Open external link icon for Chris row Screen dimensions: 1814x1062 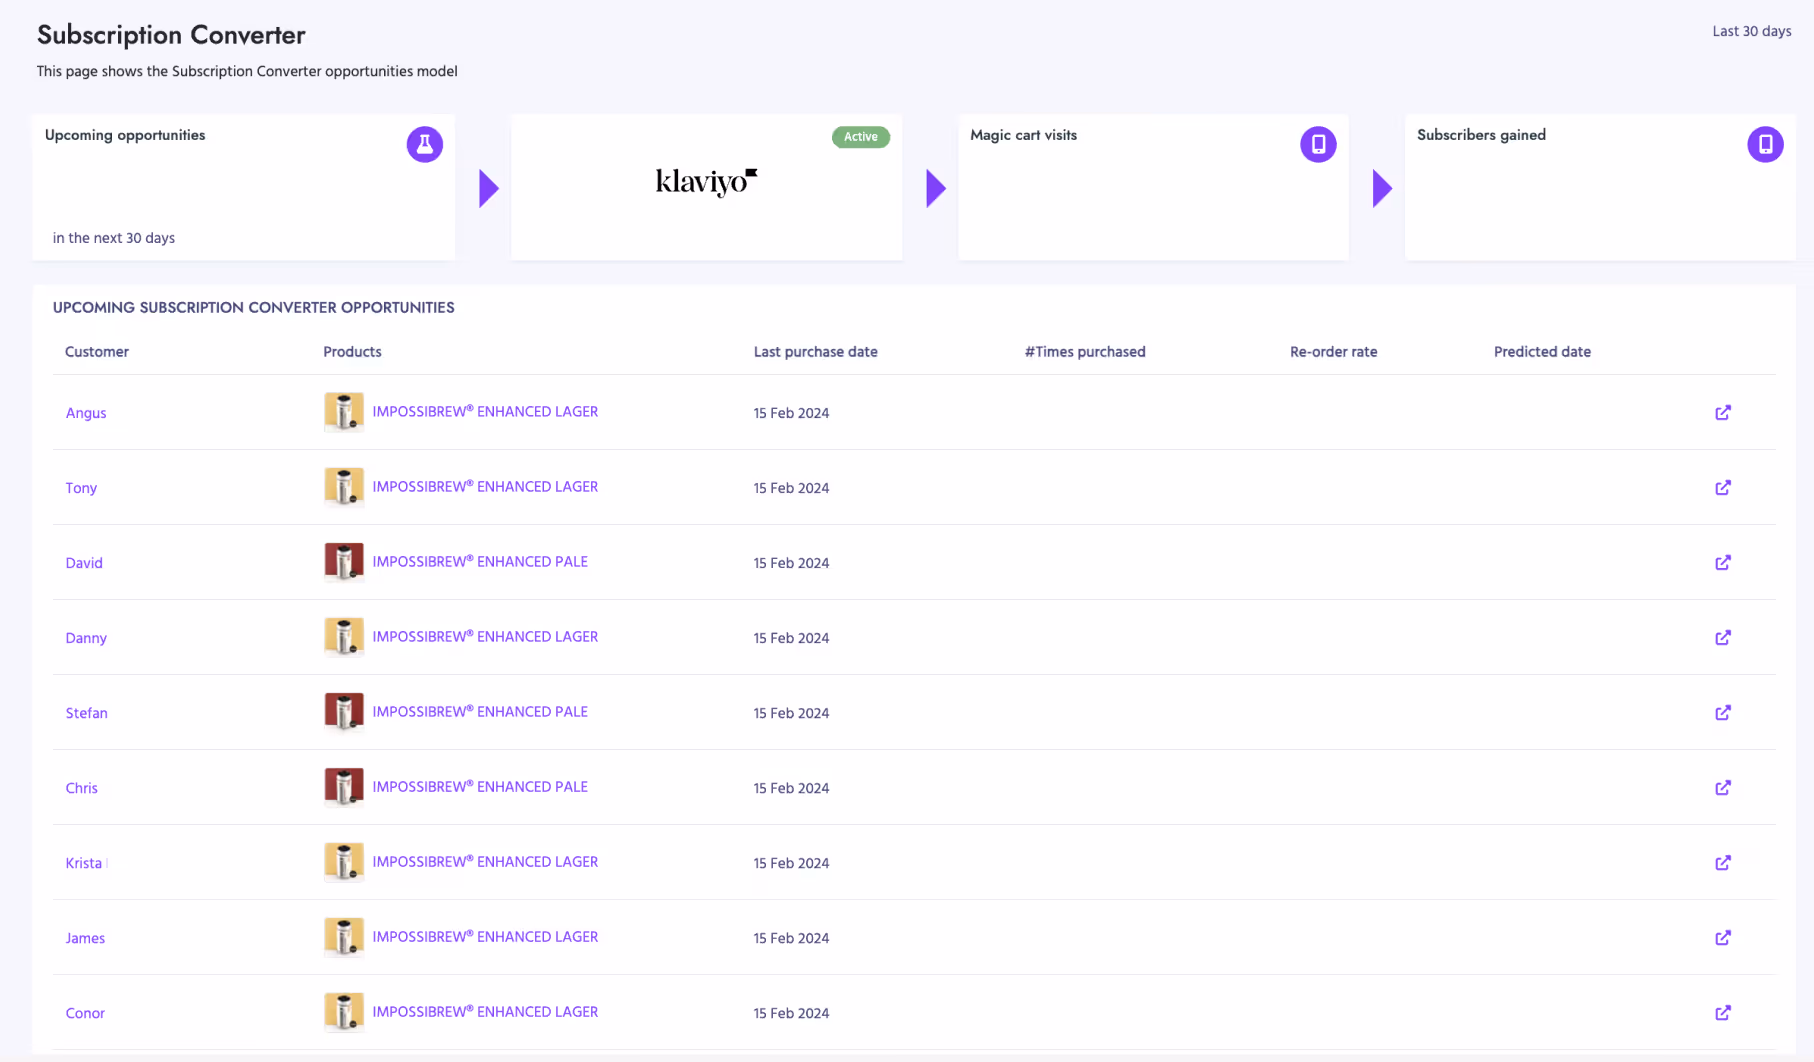(x=1723, y=787)
